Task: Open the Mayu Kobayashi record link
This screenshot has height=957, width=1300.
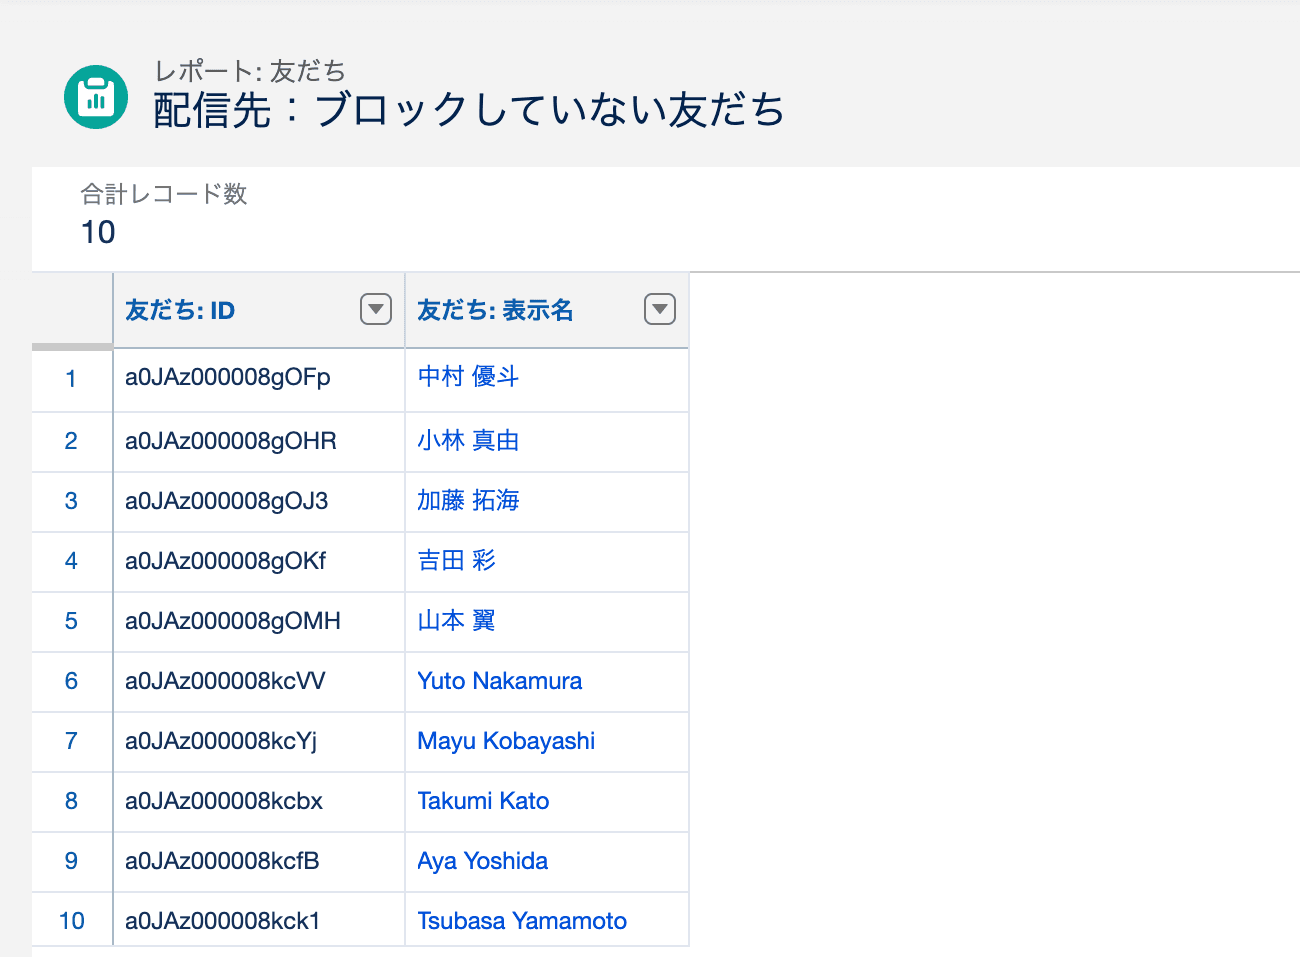Action: point(506,741)
